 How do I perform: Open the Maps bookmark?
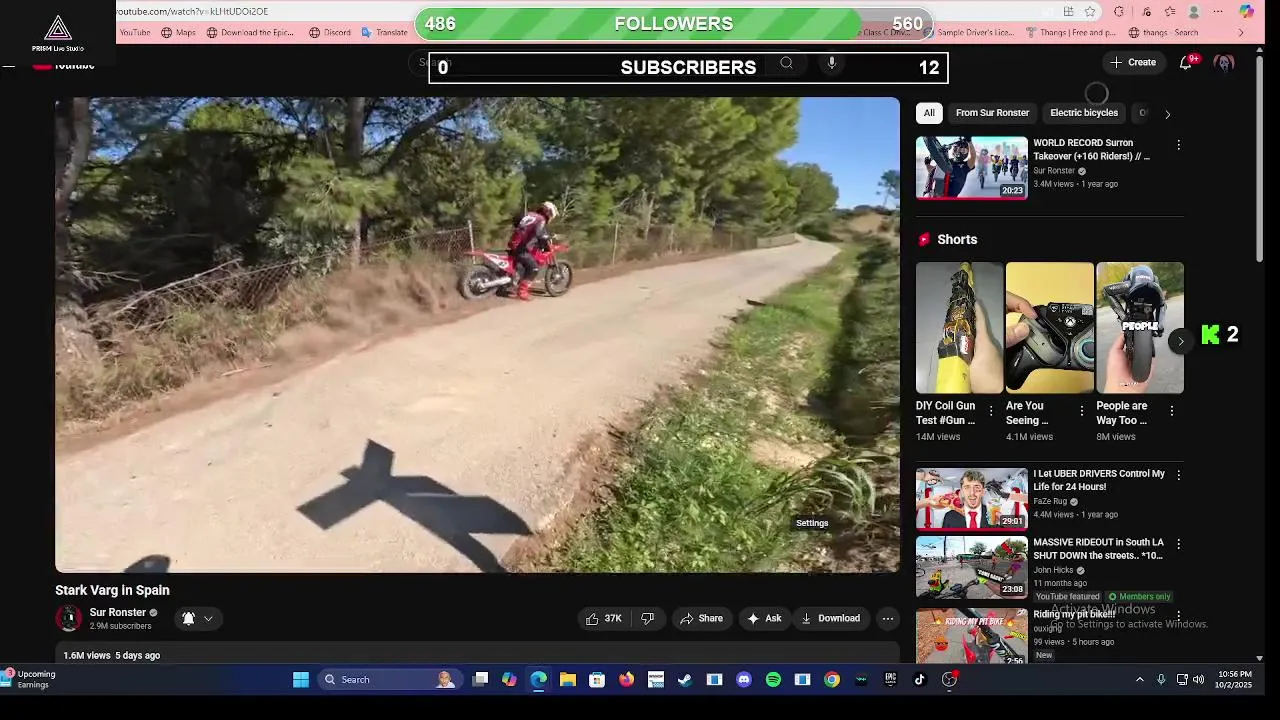point(178,32)
